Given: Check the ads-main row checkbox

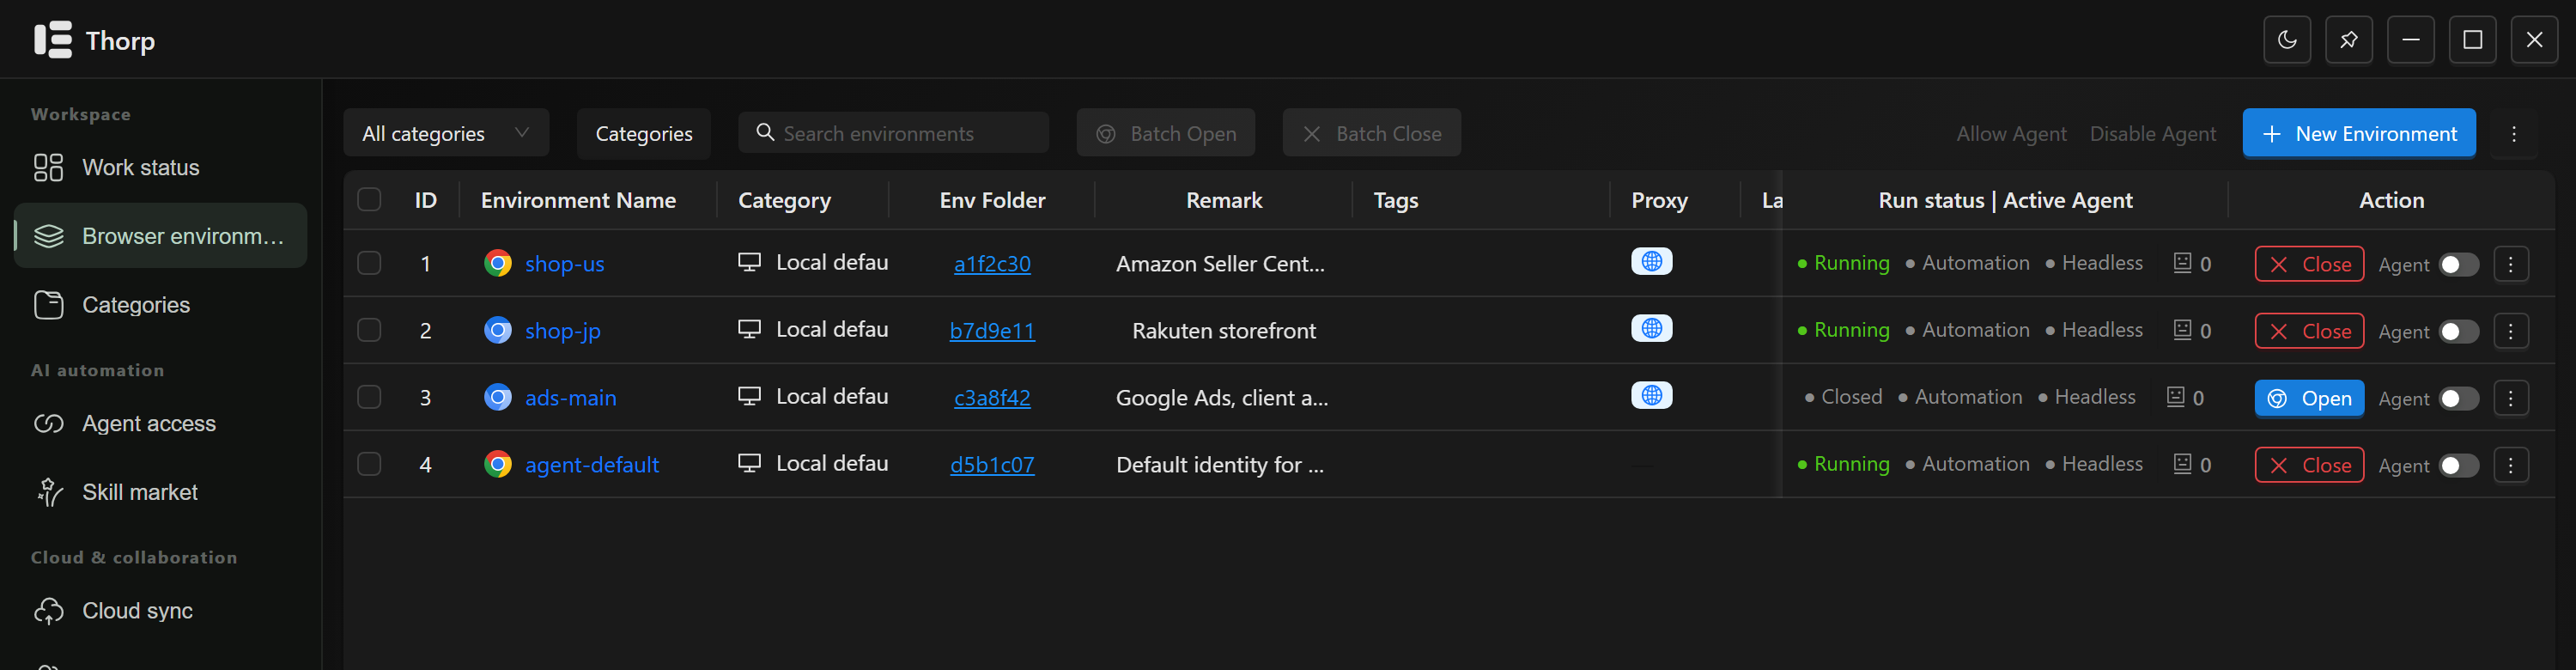Looking at the screenshot, I should coord(369,397).
